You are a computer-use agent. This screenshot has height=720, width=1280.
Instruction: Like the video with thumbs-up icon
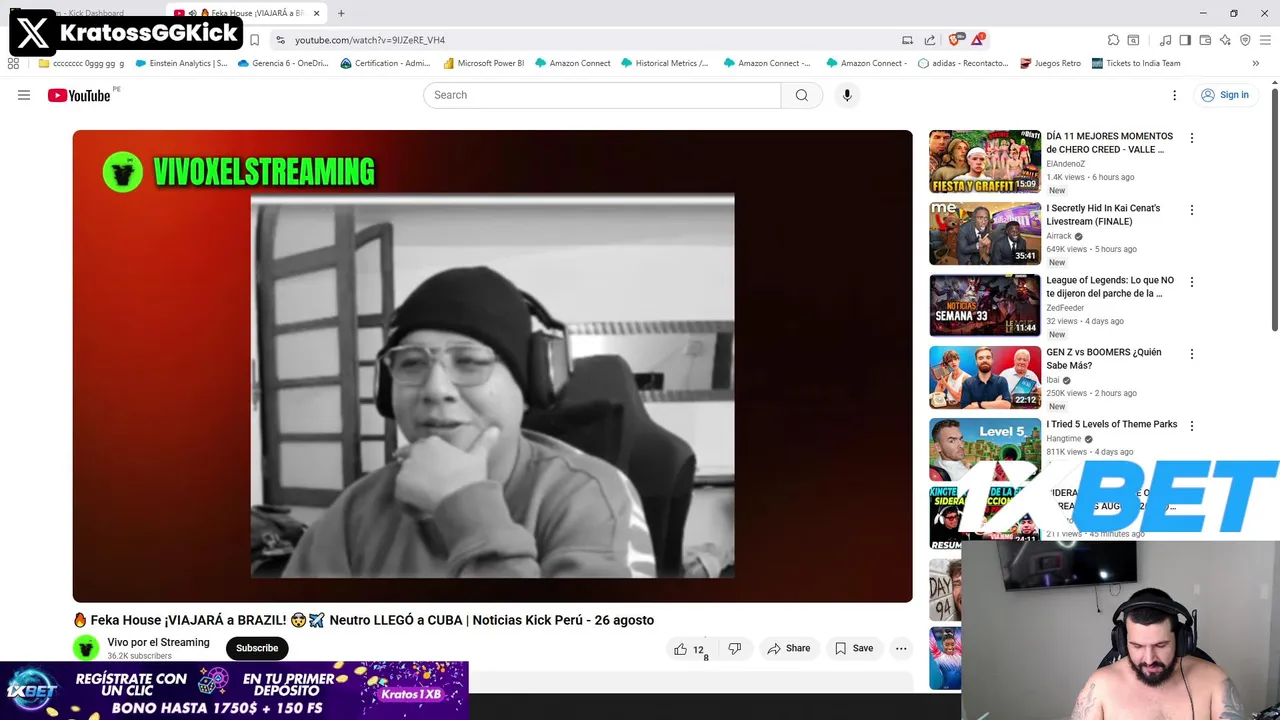point(681,649)
